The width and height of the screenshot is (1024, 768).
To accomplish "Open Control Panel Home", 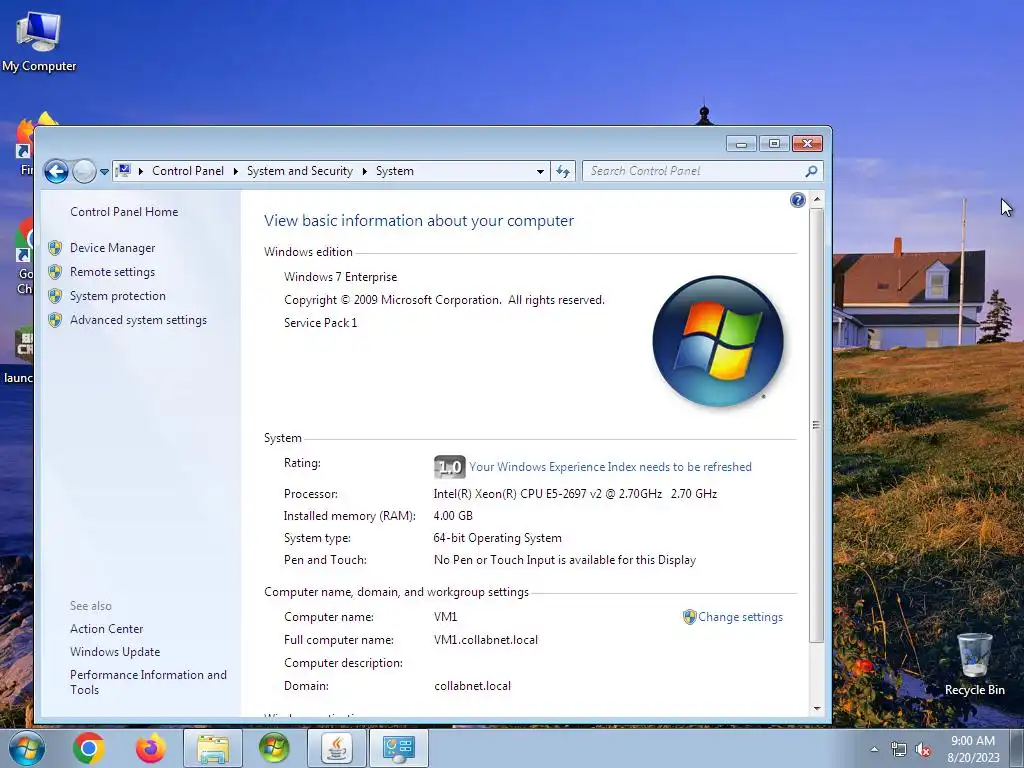I will tap(124, 212).
